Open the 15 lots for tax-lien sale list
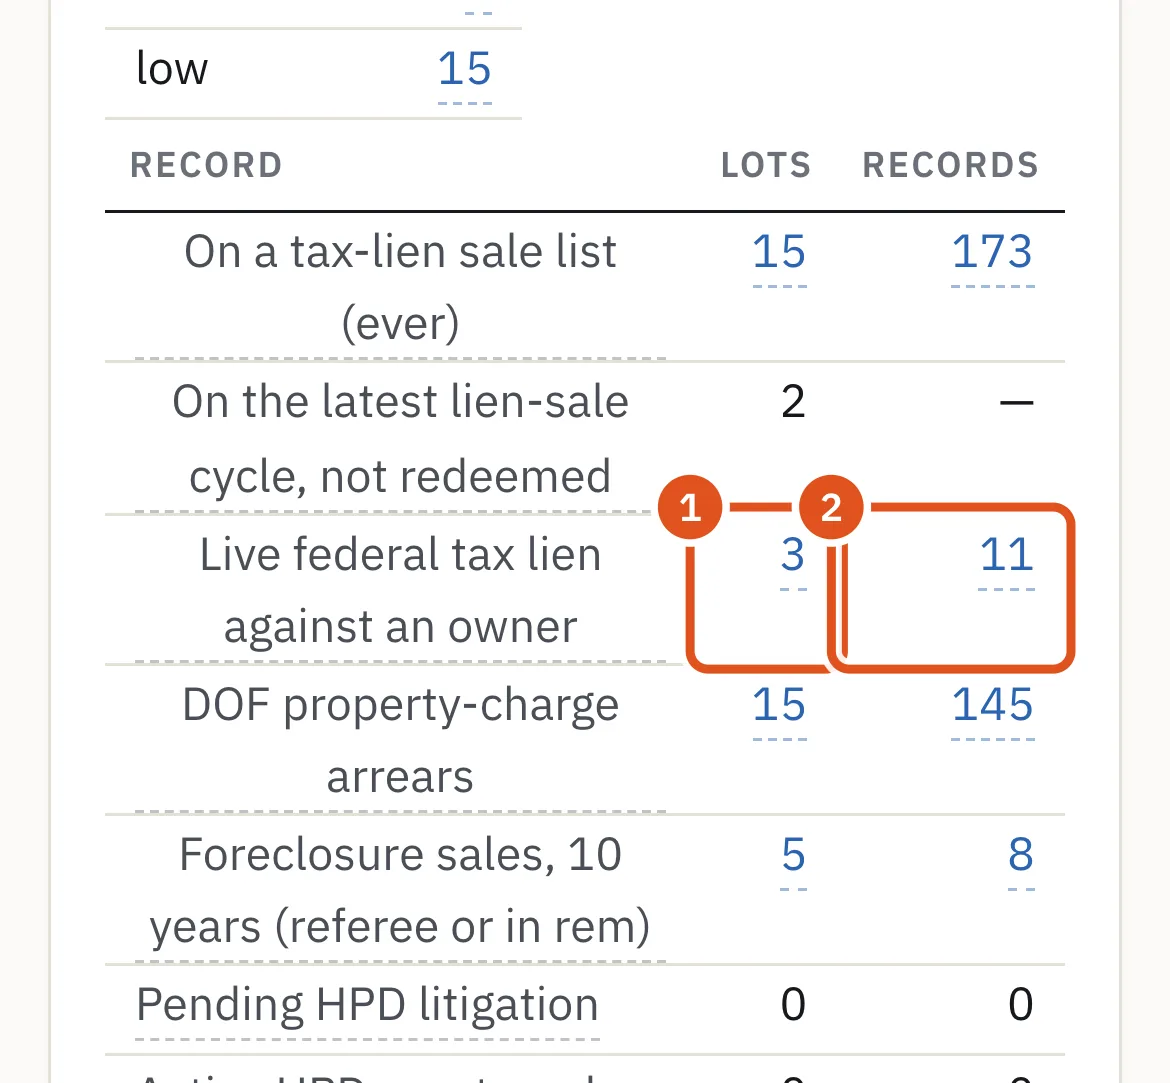The width and height of the screenshot is (1170, 1083). point(779,252)
